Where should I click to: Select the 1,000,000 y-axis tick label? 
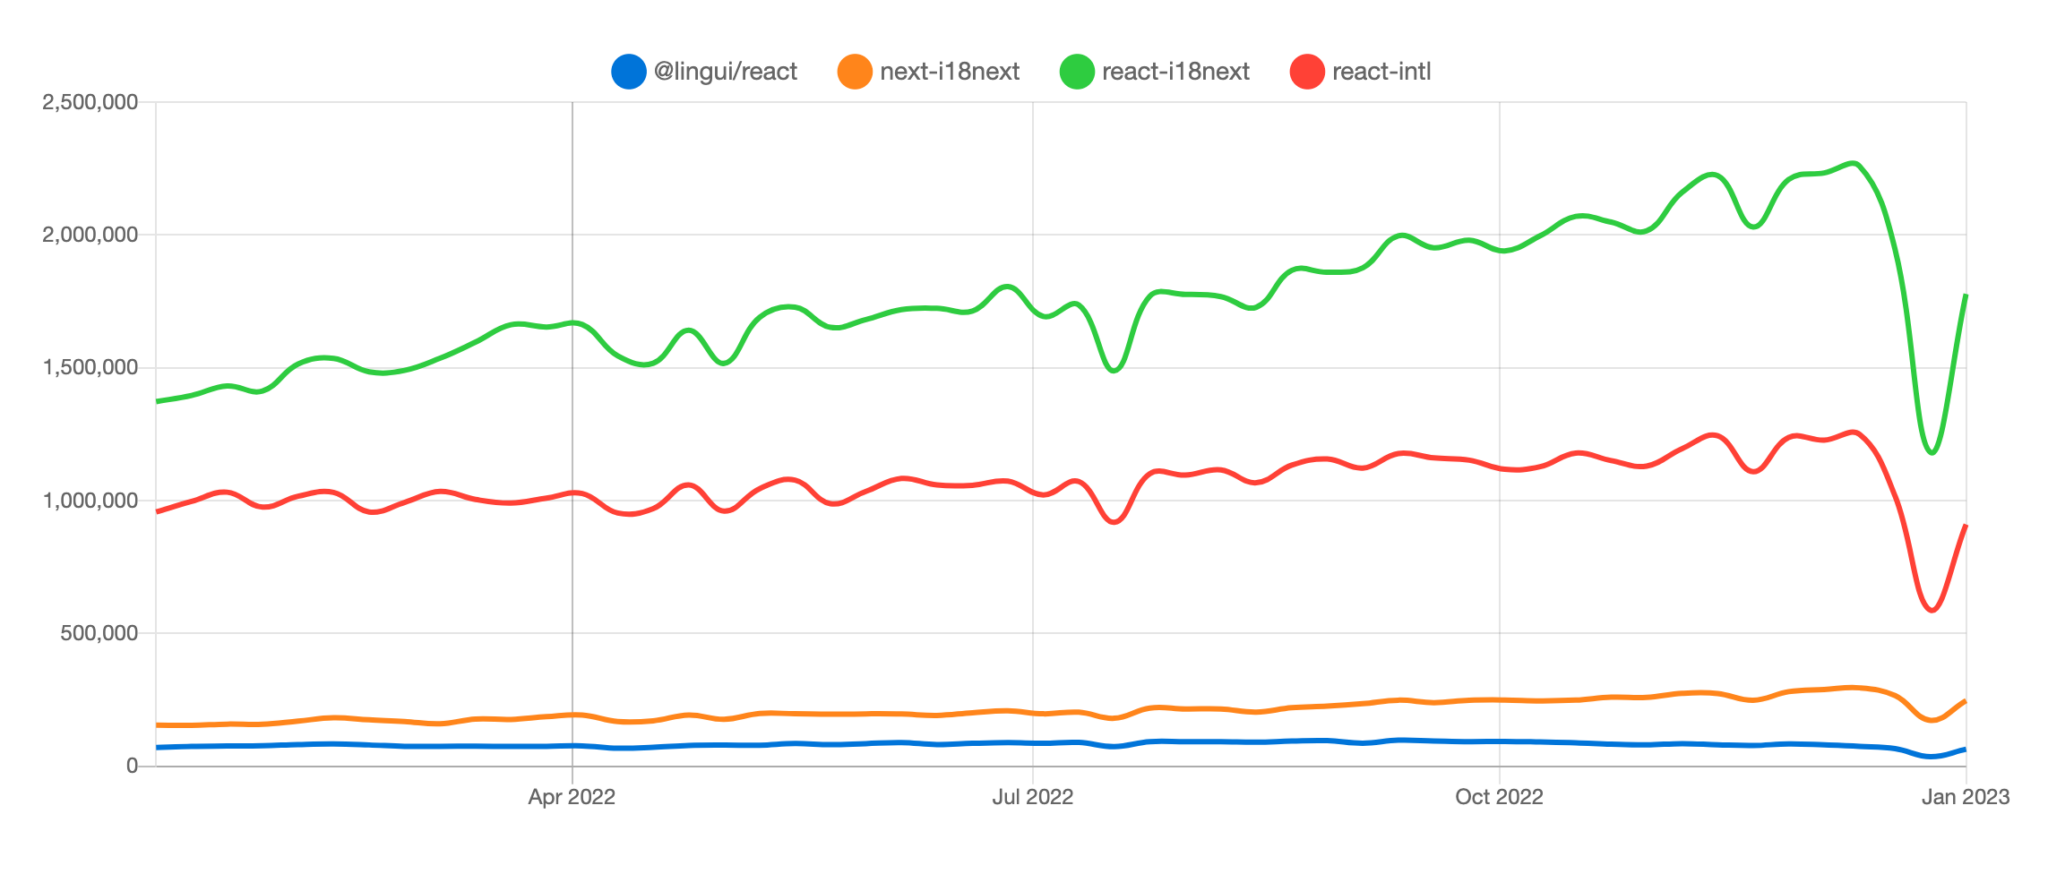click(90, 500)
